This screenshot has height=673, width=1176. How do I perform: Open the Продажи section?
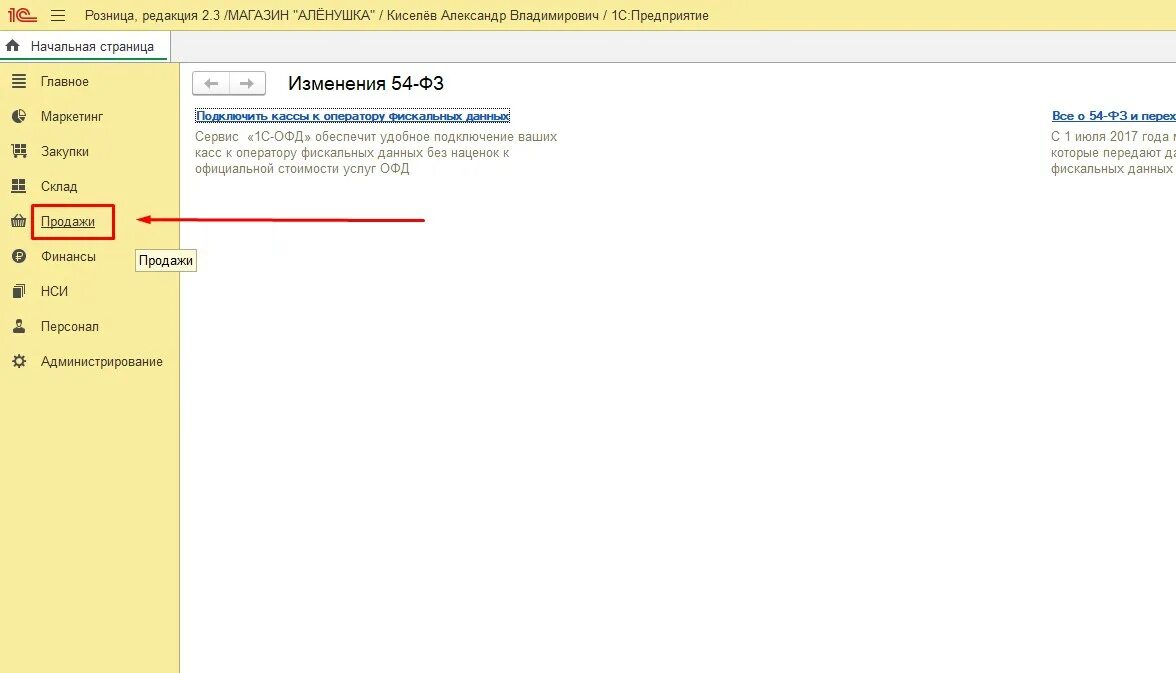68,221
